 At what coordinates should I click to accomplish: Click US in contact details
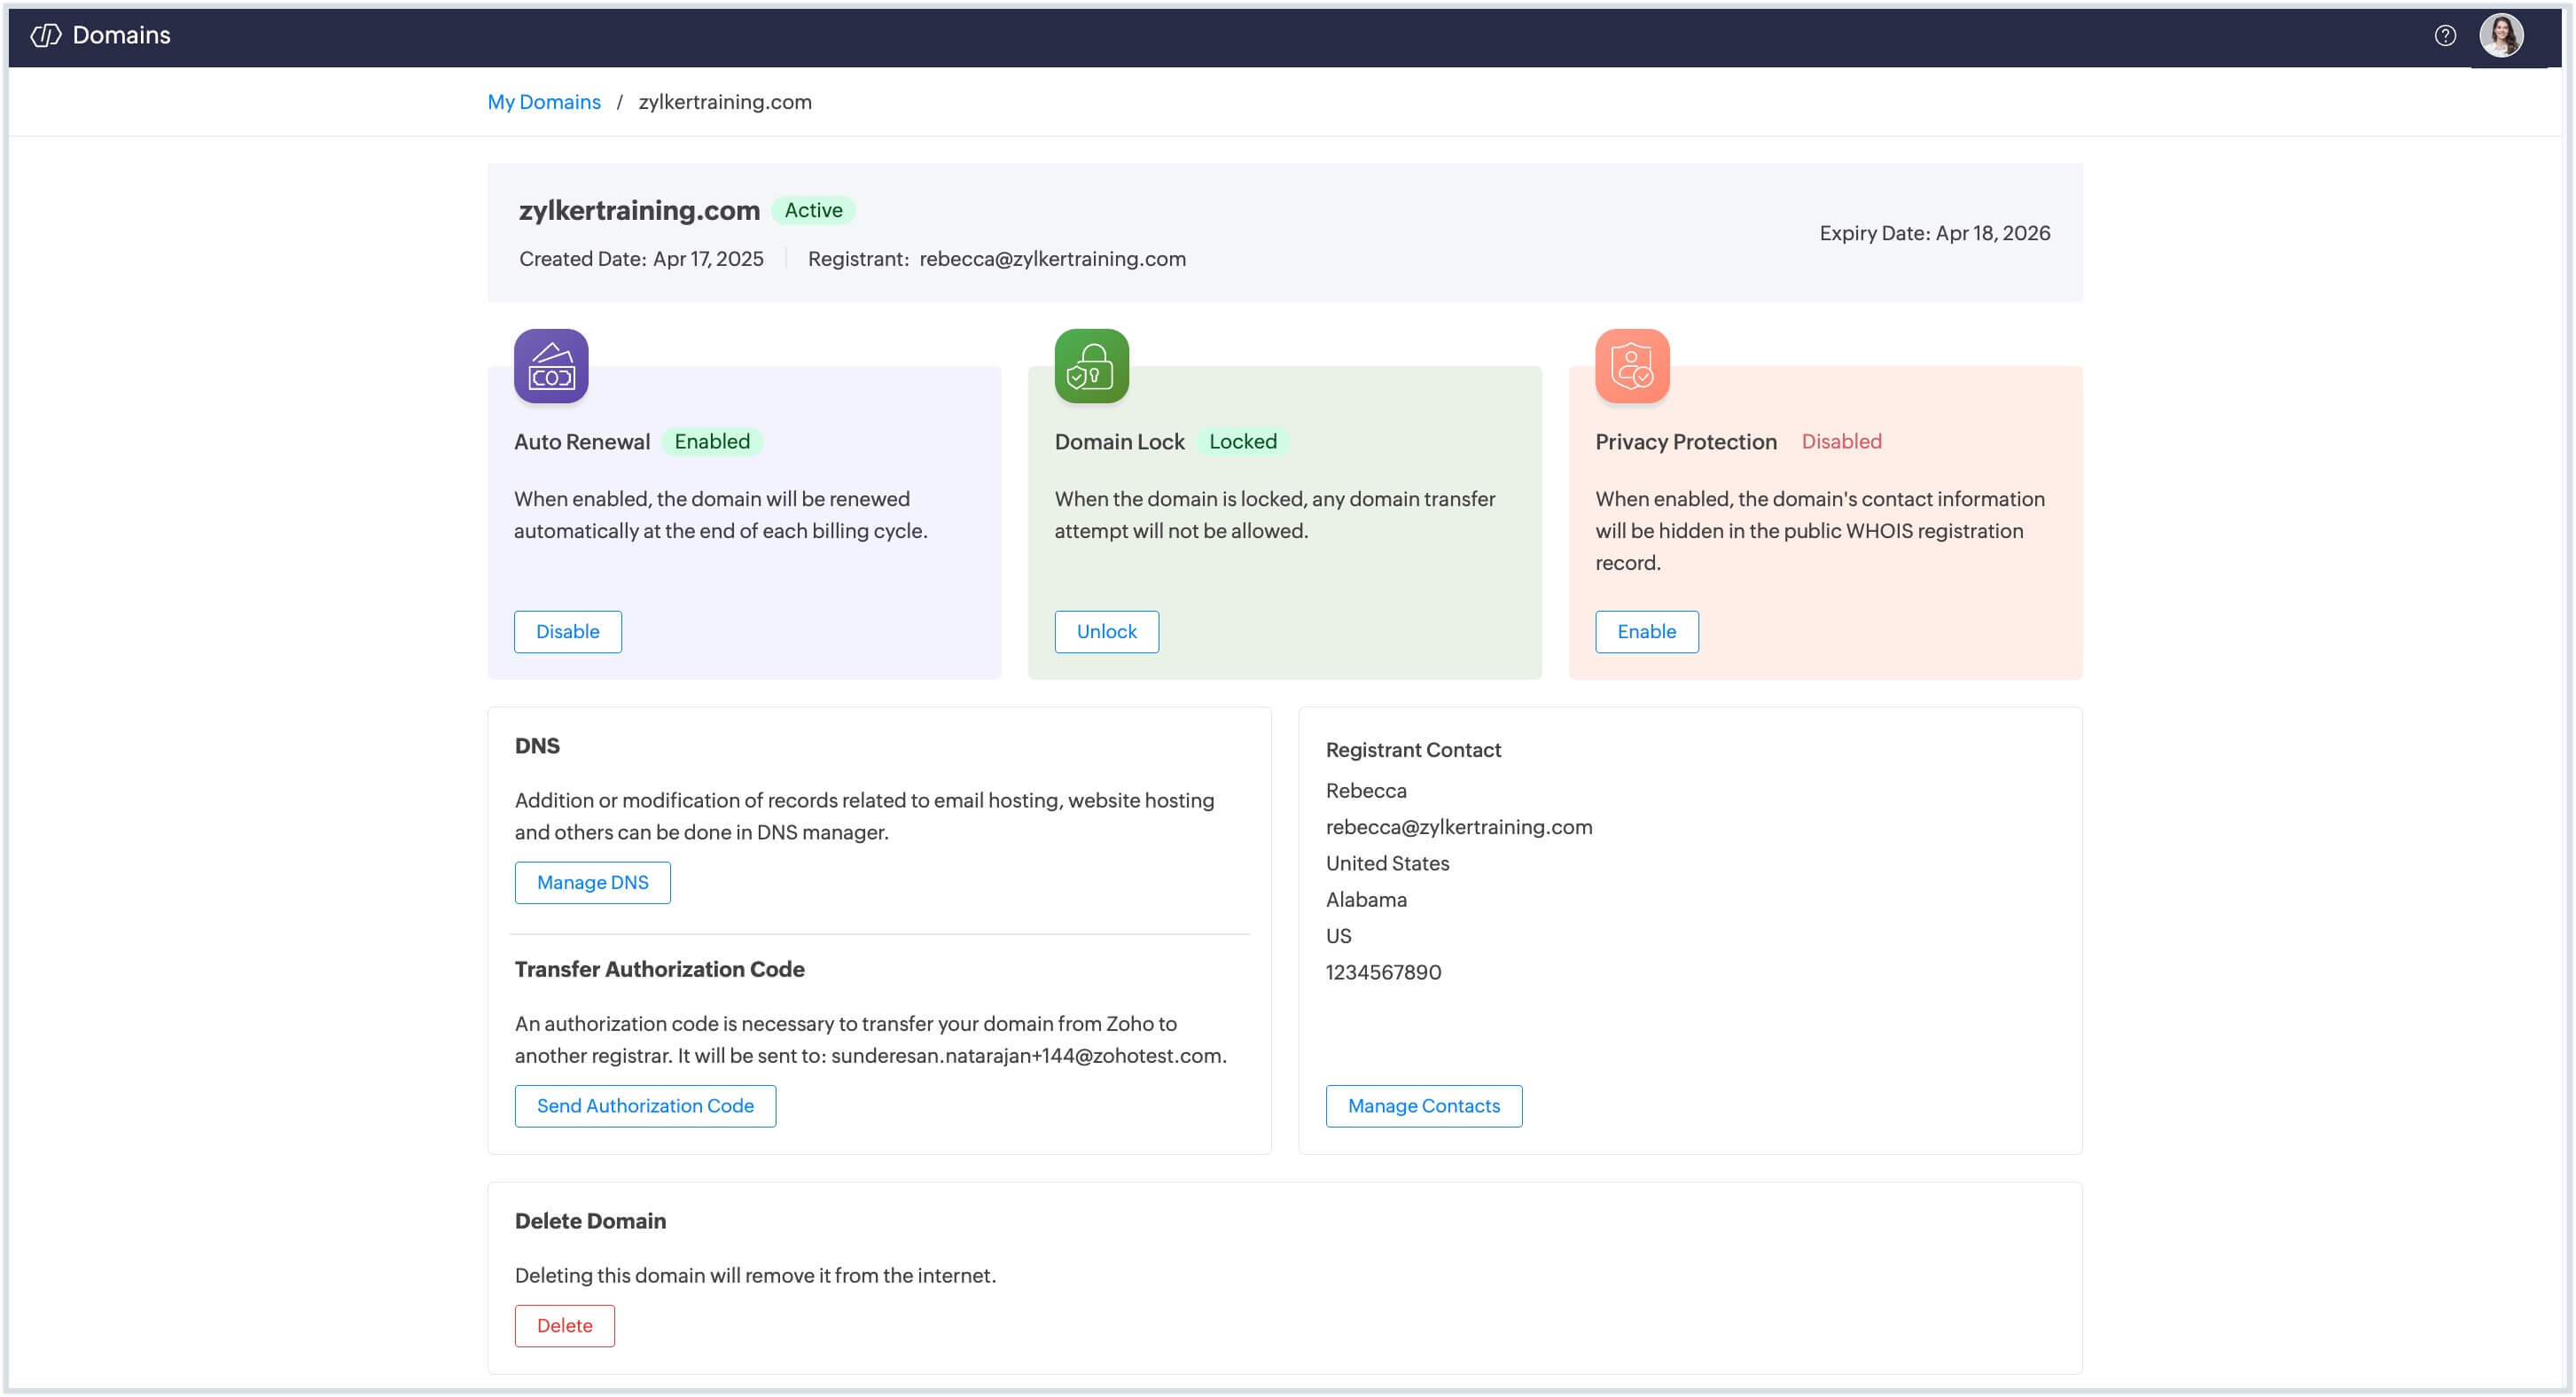pos(1338,936)
